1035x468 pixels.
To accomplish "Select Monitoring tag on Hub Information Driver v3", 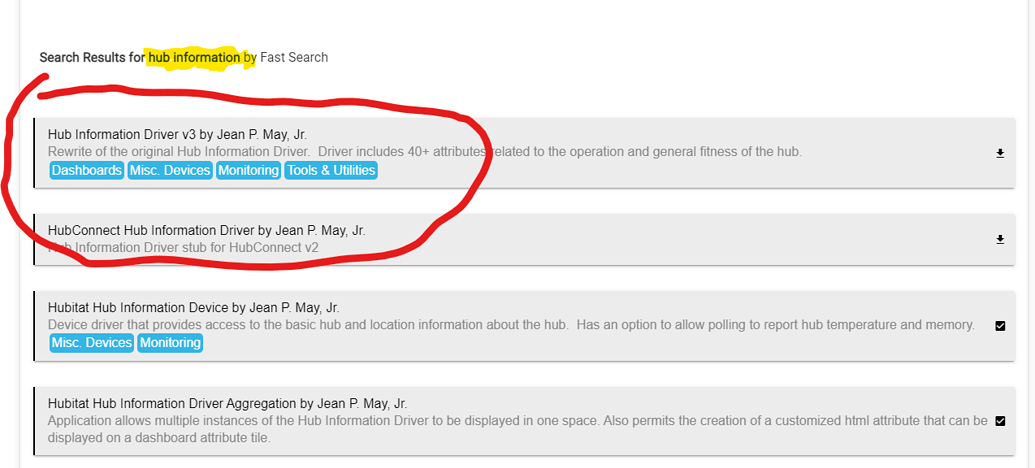I will (x=248, y=170).
